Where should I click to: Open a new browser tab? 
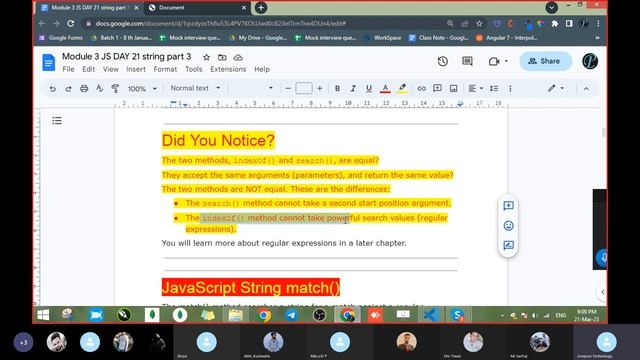261,7
